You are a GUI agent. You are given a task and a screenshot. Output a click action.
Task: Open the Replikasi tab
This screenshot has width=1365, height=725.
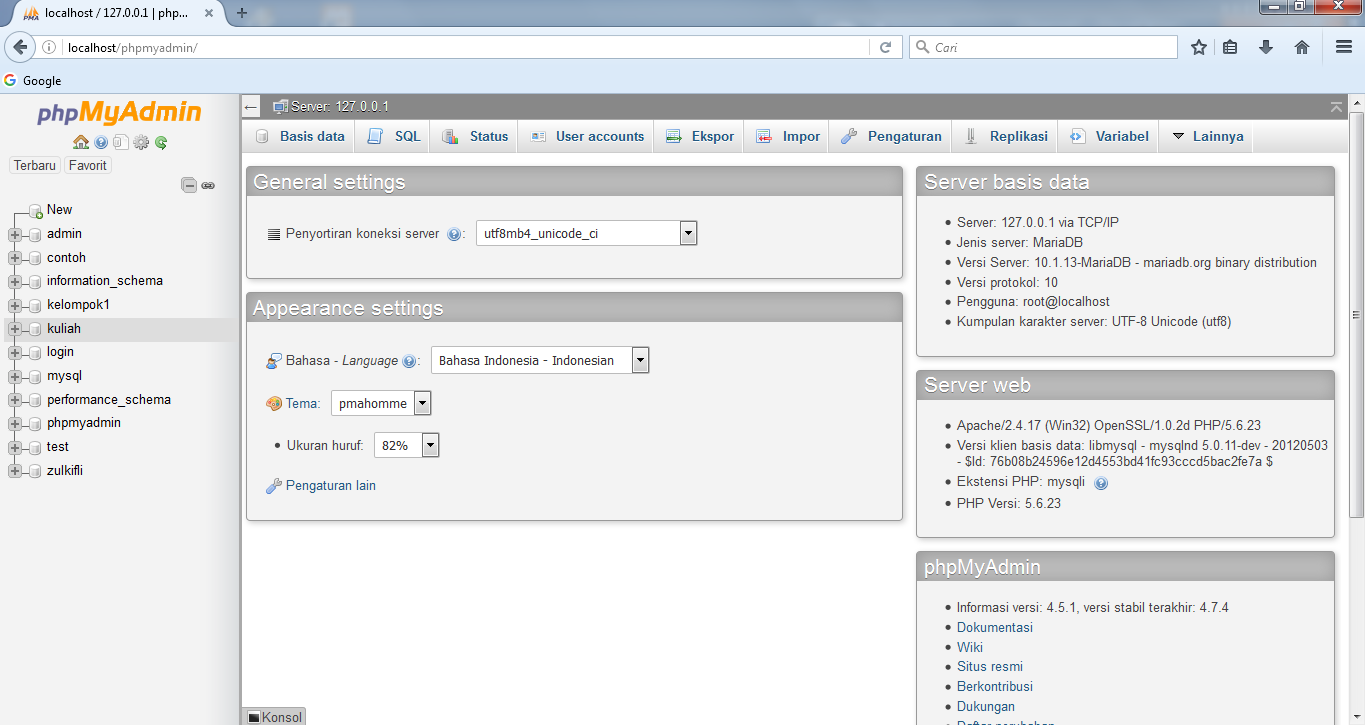pos(1005,136)
